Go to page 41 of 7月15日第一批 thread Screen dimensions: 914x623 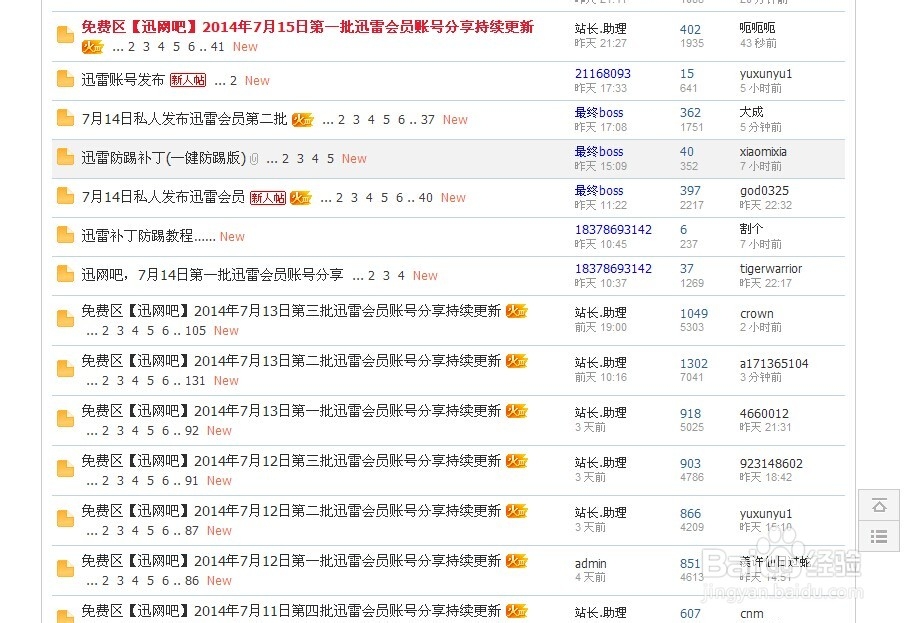coord(217,47)
